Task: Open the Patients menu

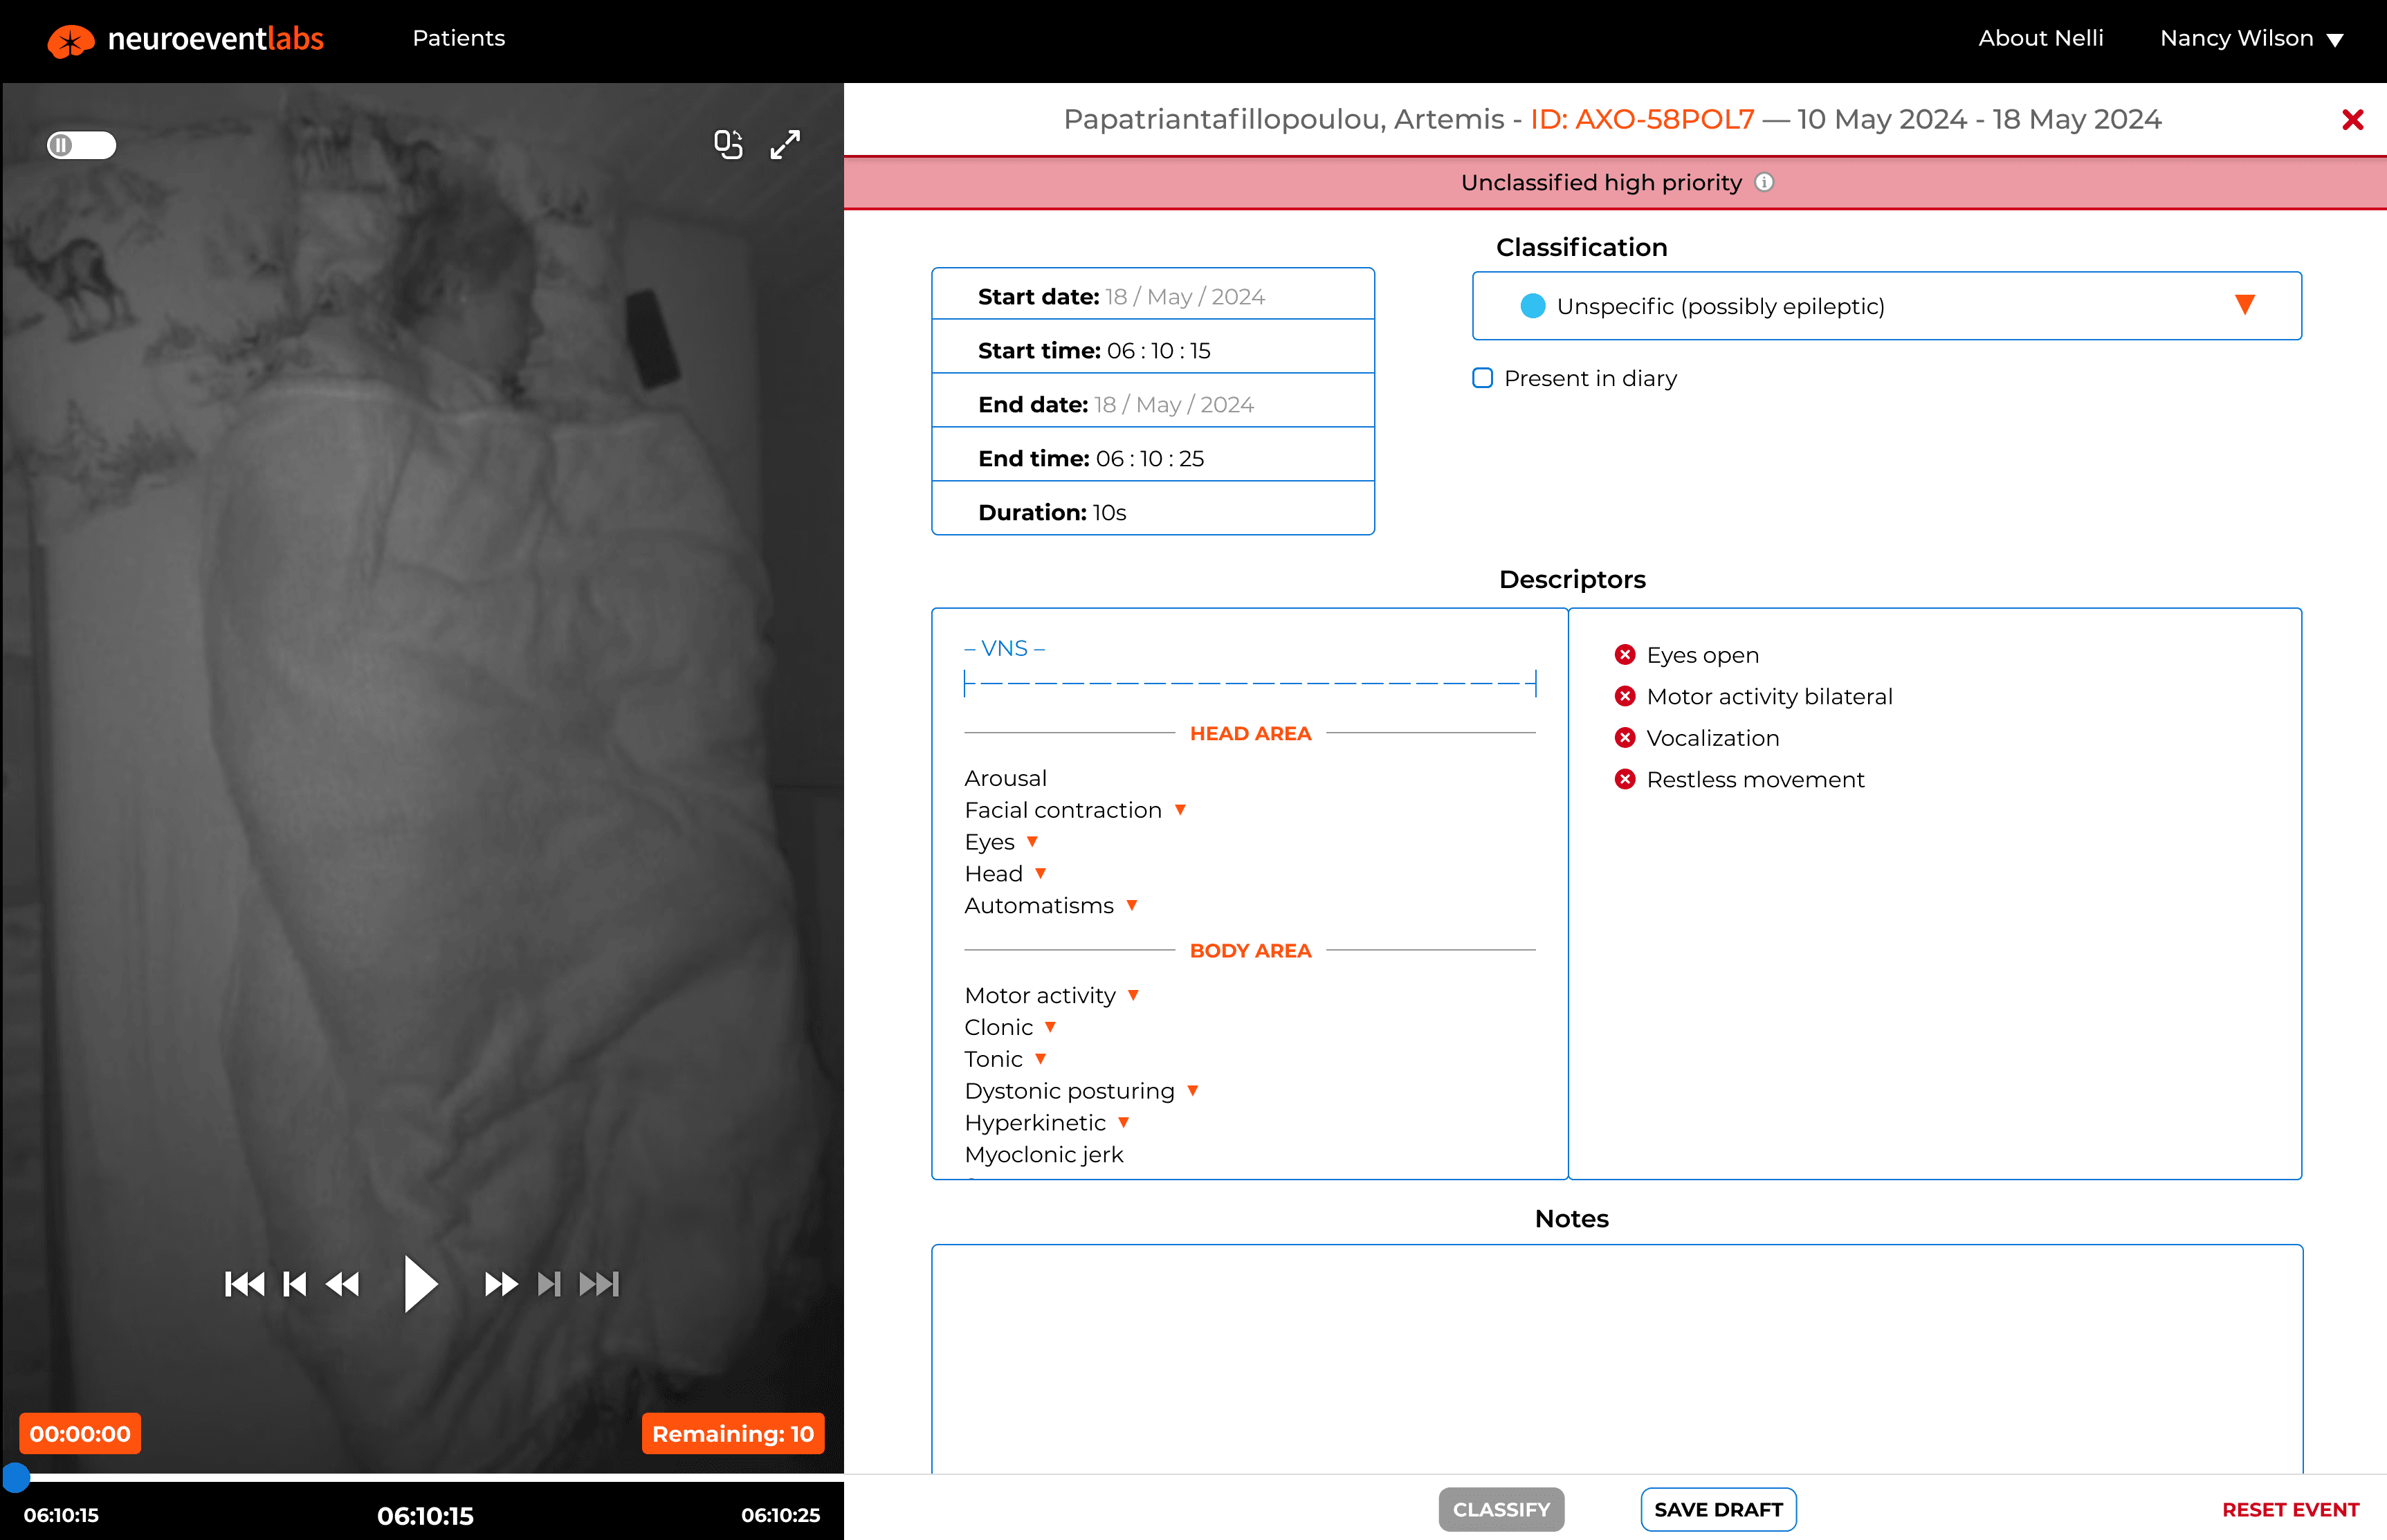Action: pyautogui.click(x=458, y=38)
